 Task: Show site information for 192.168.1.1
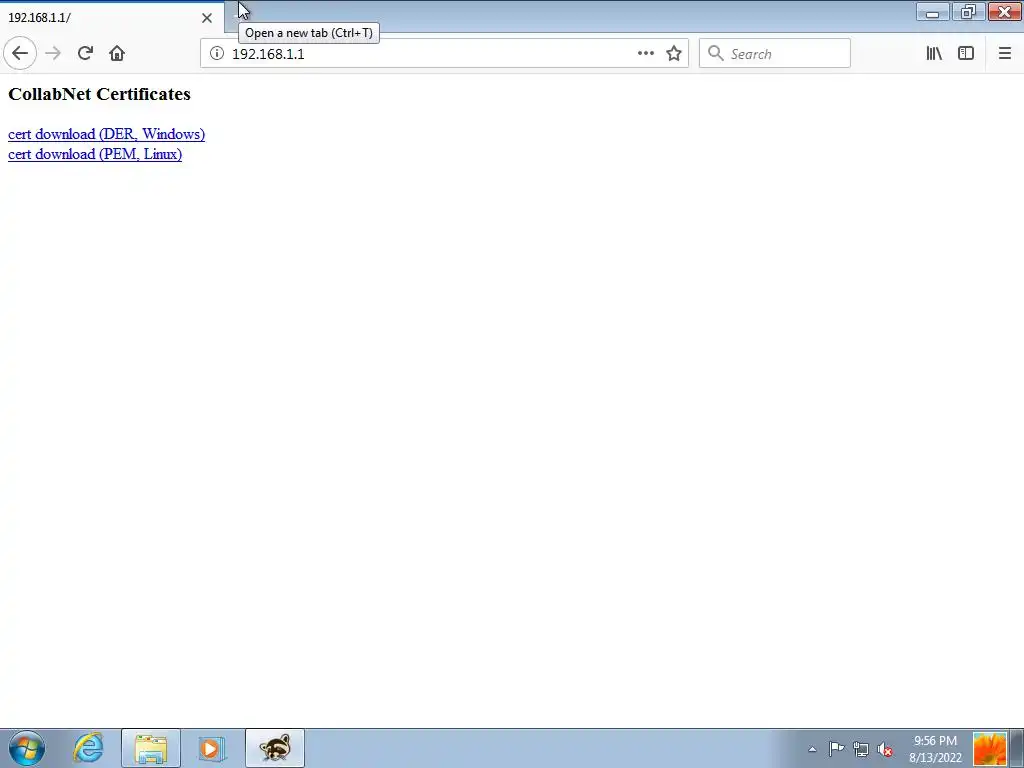[x=217, y=54]
